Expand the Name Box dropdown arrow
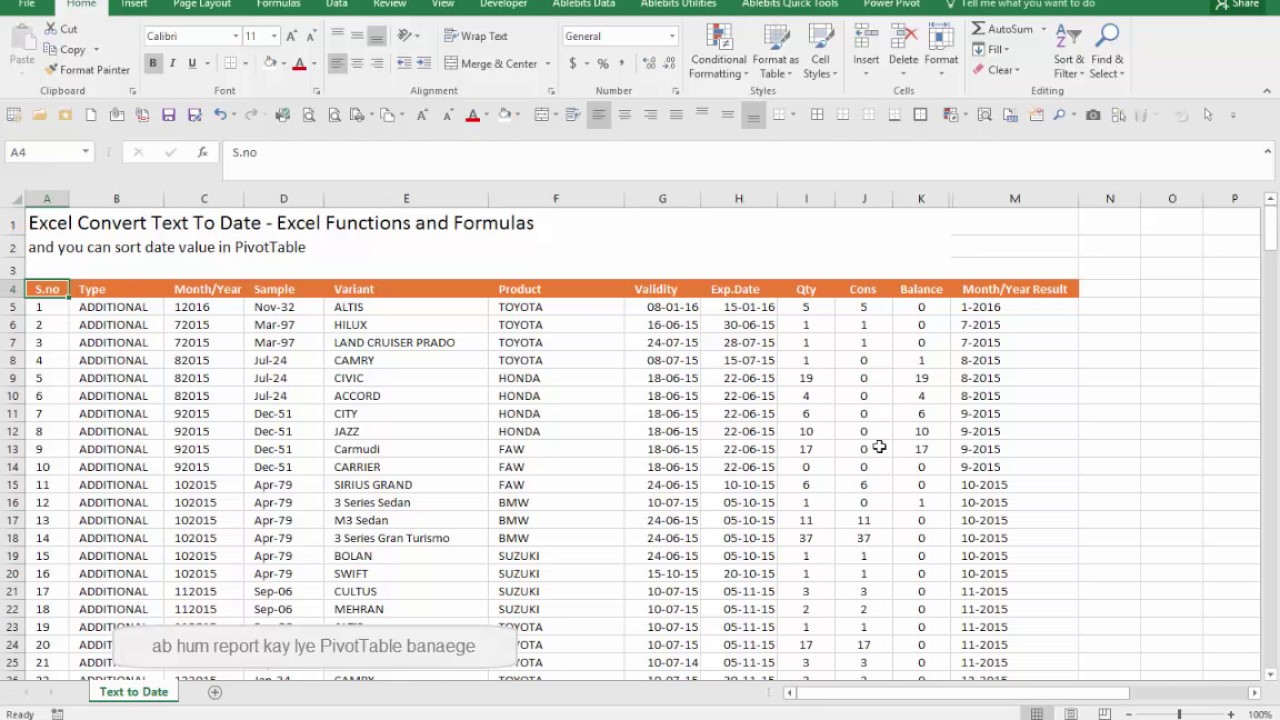 click(86, 152)
